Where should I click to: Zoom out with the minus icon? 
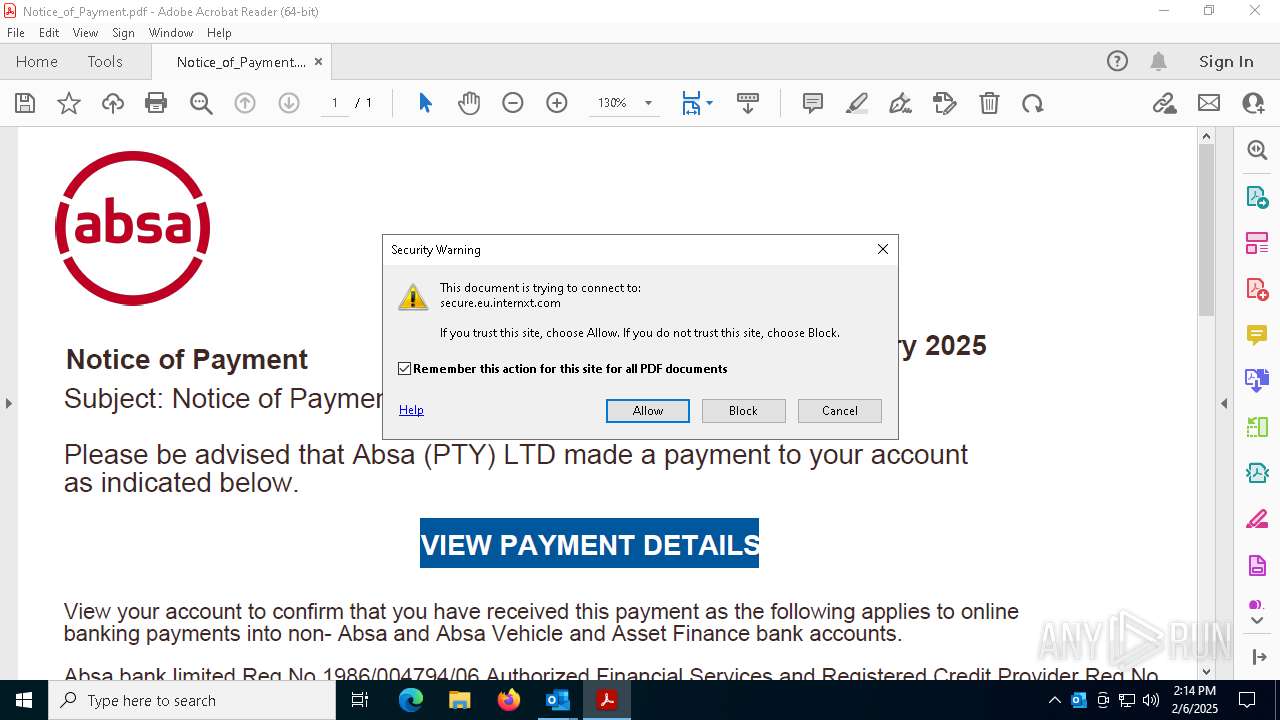tap(513, 103)
